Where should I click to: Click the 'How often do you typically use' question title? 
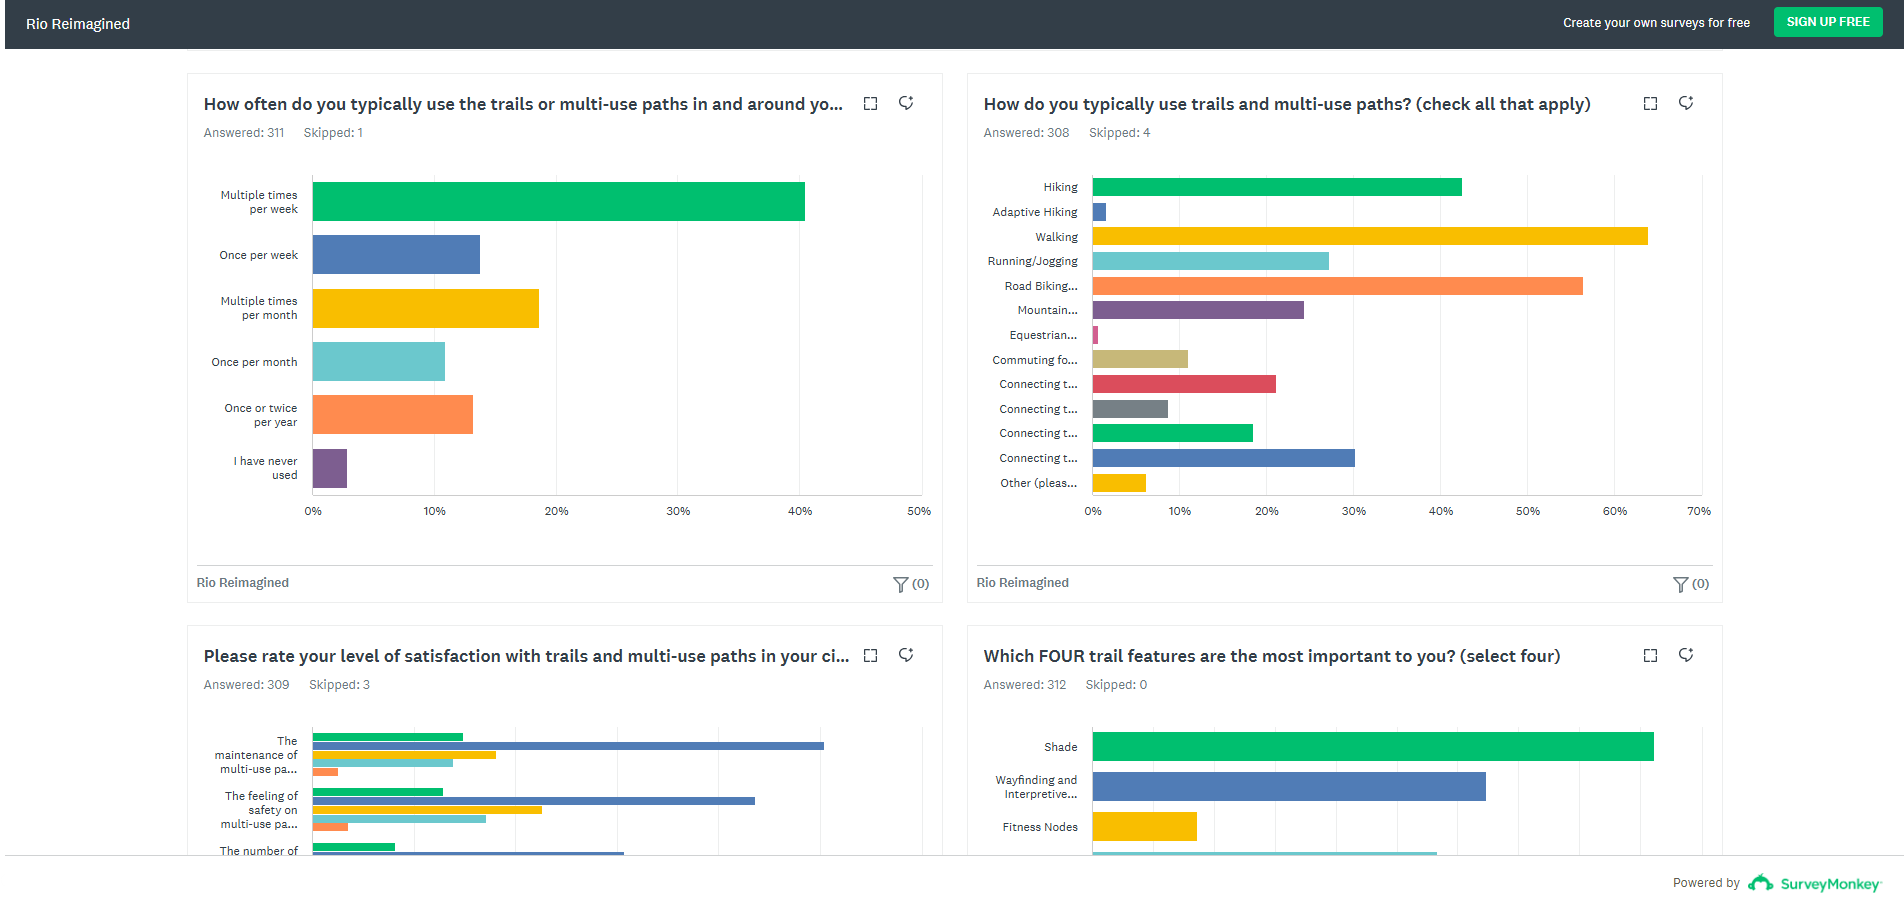click(x=523, y=104)
